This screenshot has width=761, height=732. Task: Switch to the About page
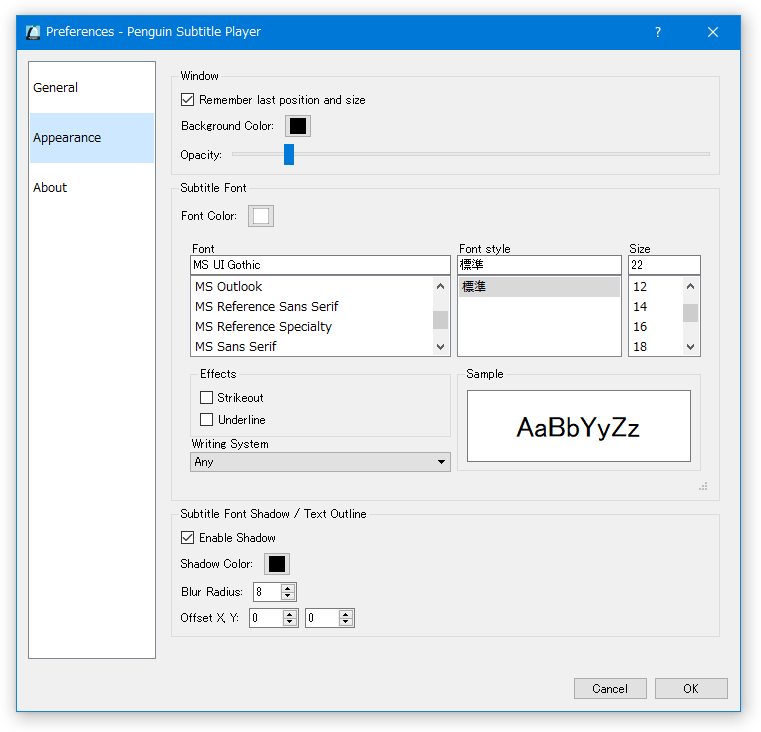coord(92,187)
